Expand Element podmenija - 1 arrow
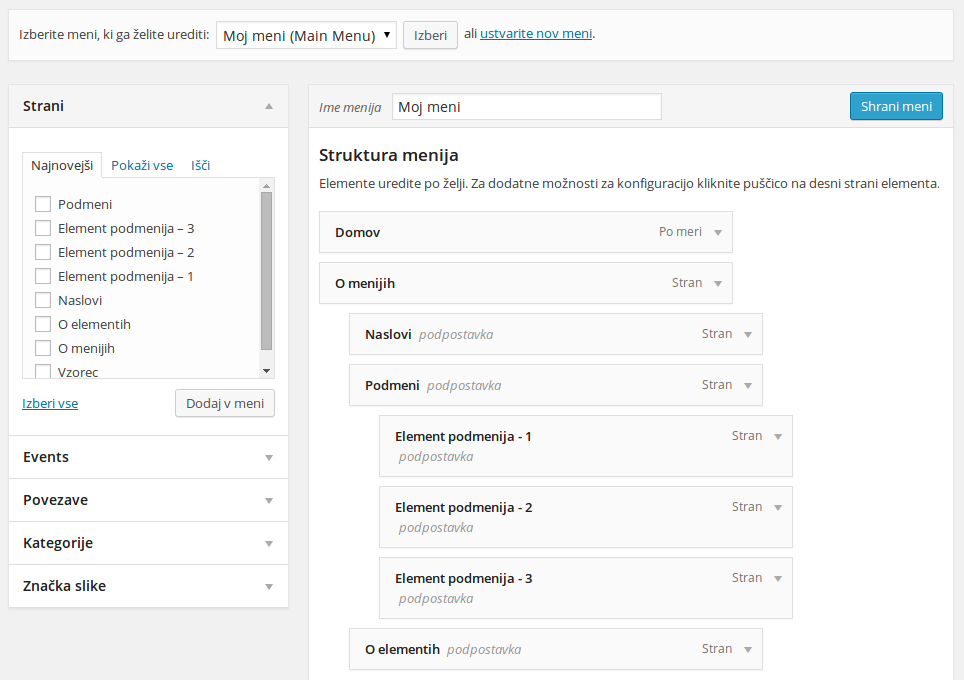 pyautogui.click(x=778, y=437)
